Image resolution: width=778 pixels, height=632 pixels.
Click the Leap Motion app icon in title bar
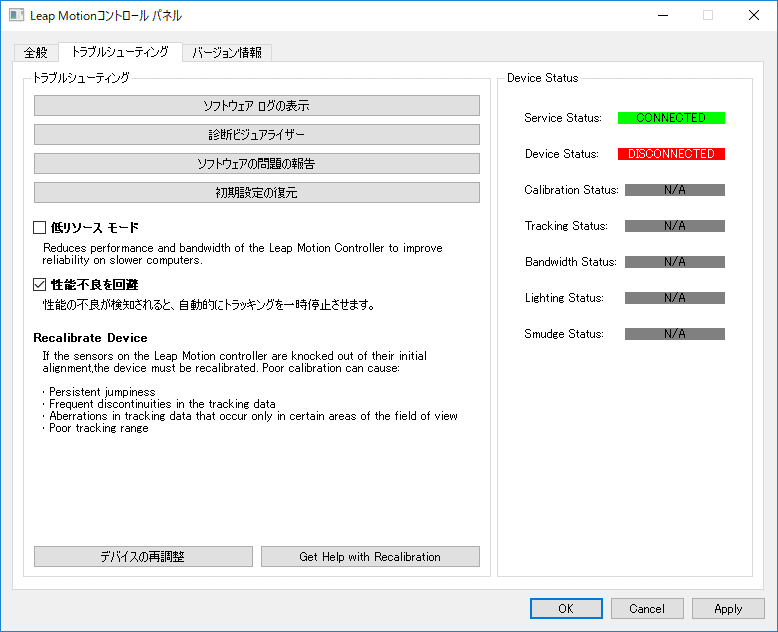pyautogui.click(x=17, y=16)
